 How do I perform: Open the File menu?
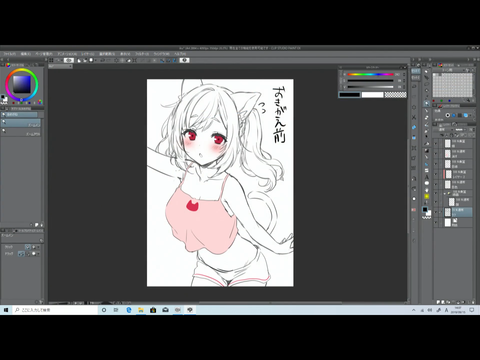coord(9,54)
